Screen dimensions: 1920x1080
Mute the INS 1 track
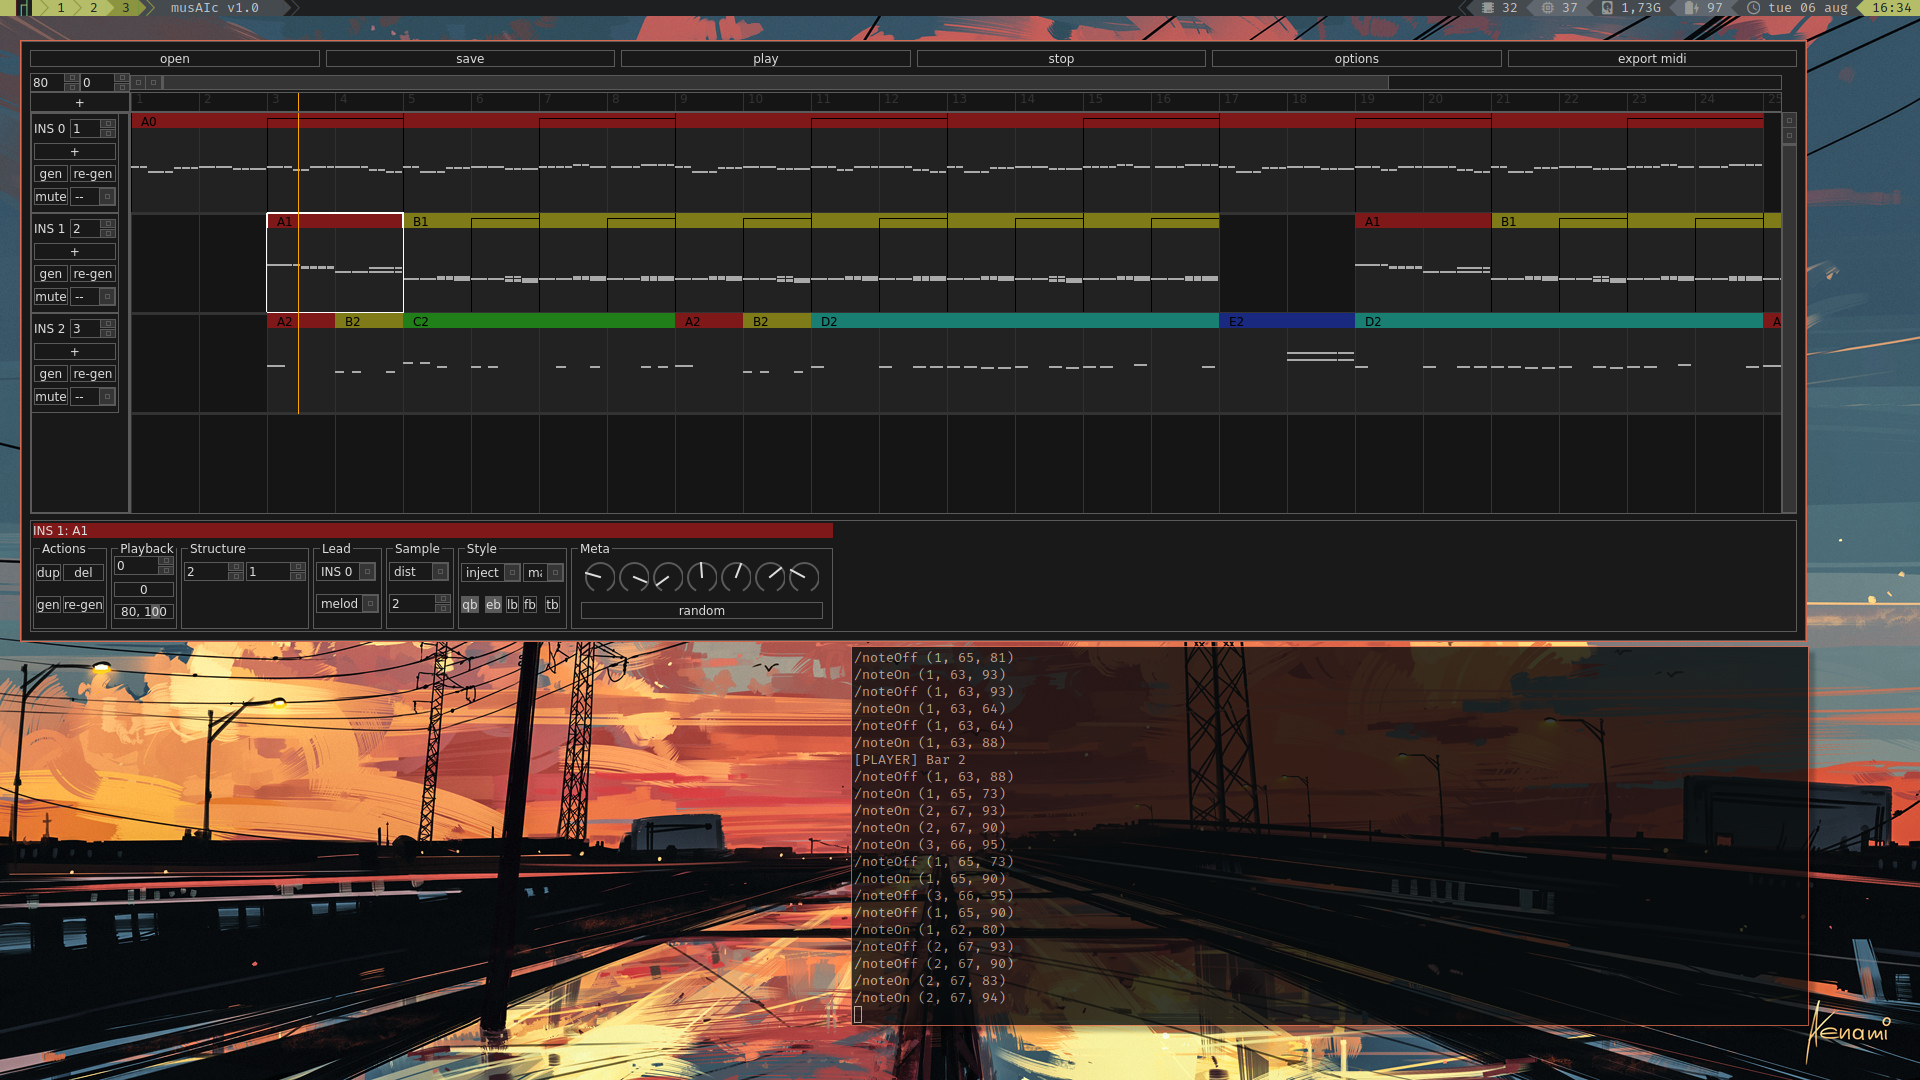click(51, 297)
